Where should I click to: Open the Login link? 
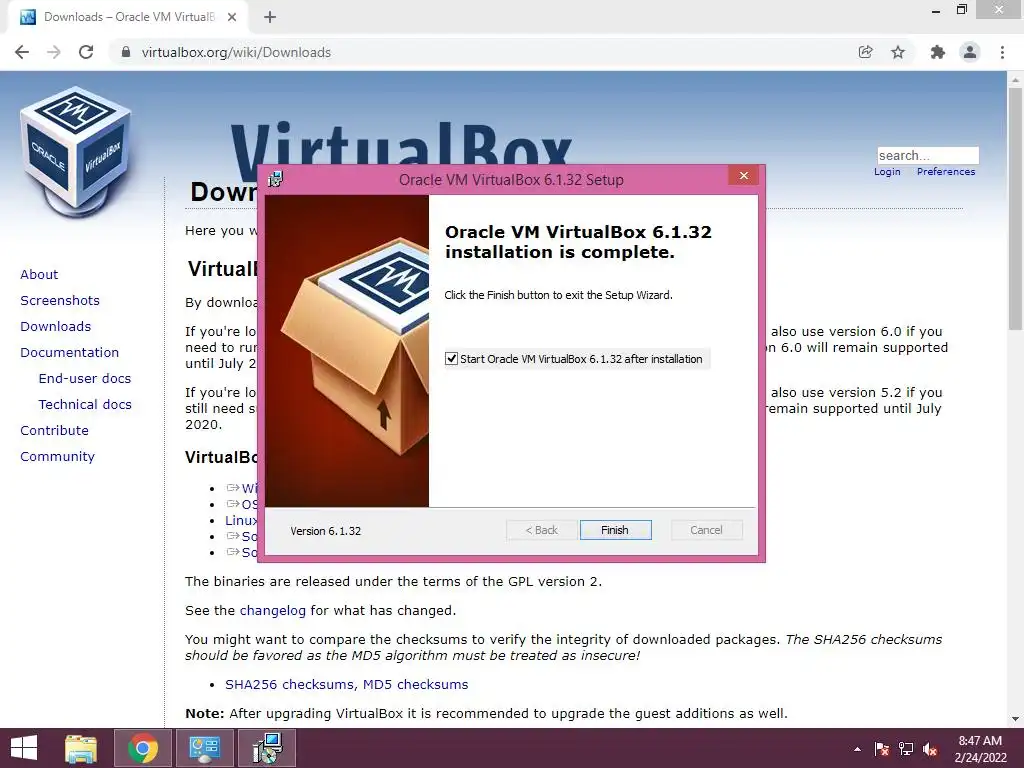[887, 172]
